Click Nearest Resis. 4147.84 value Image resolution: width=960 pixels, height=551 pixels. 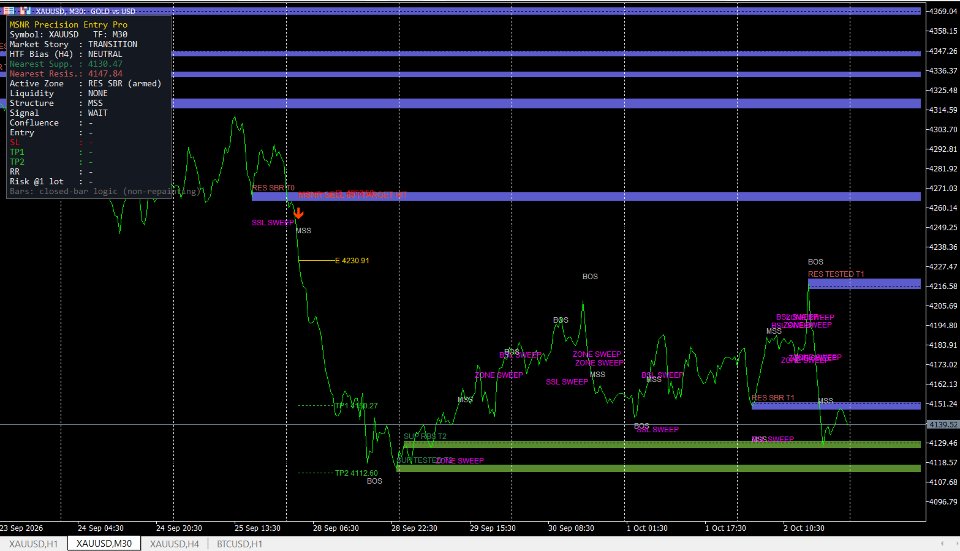tap(105, 73)
